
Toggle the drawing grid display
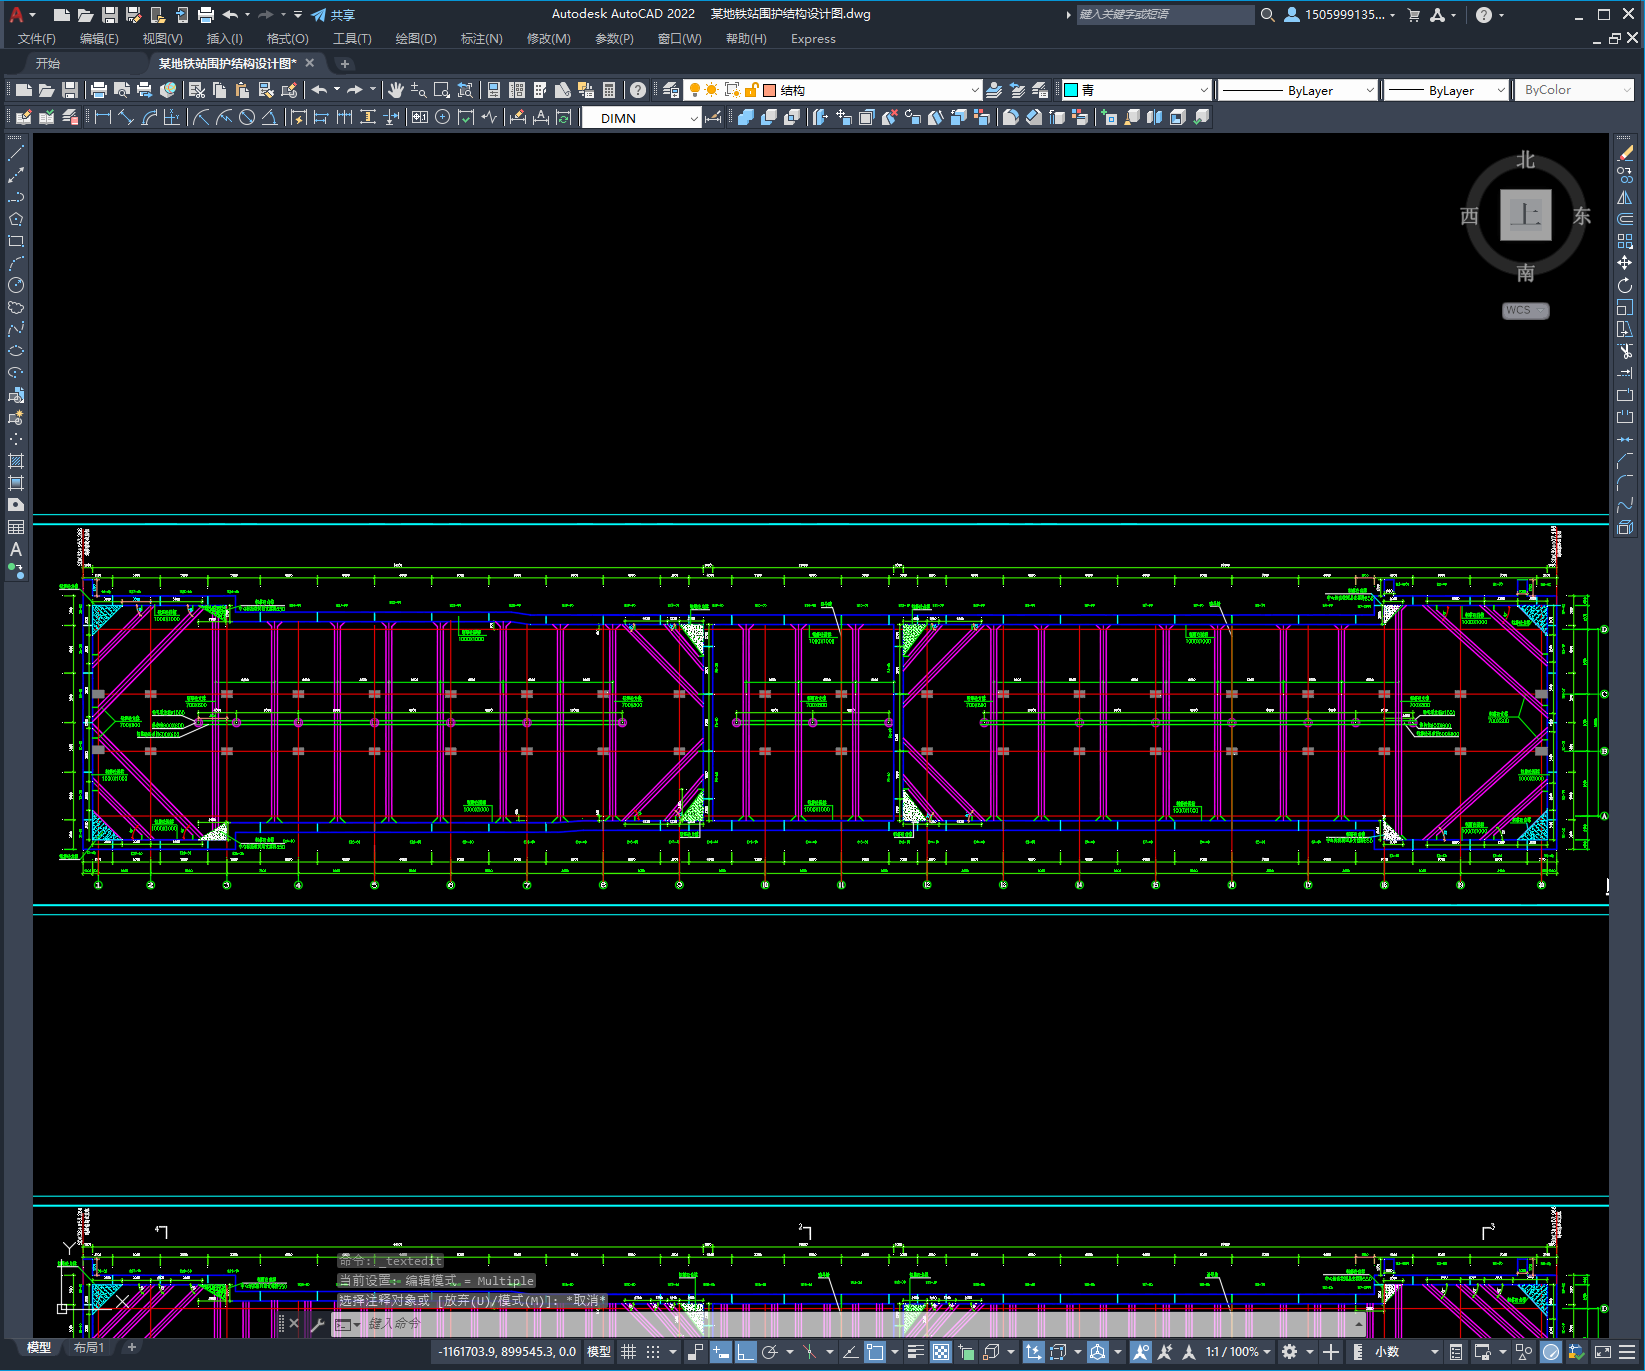tap(629, 1352)
